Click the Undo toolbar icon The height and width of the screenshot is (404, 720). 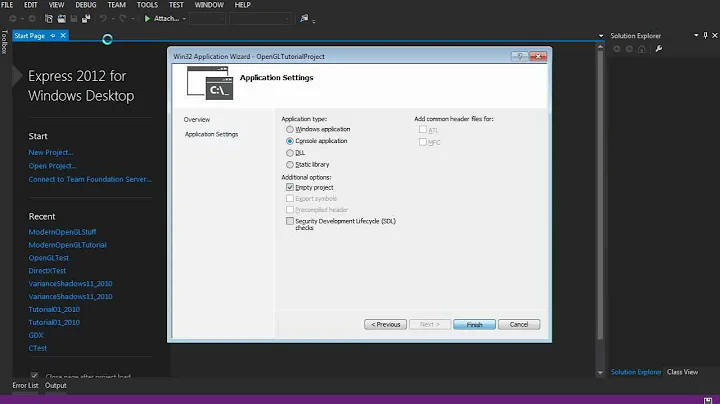[x=103, y=19]
